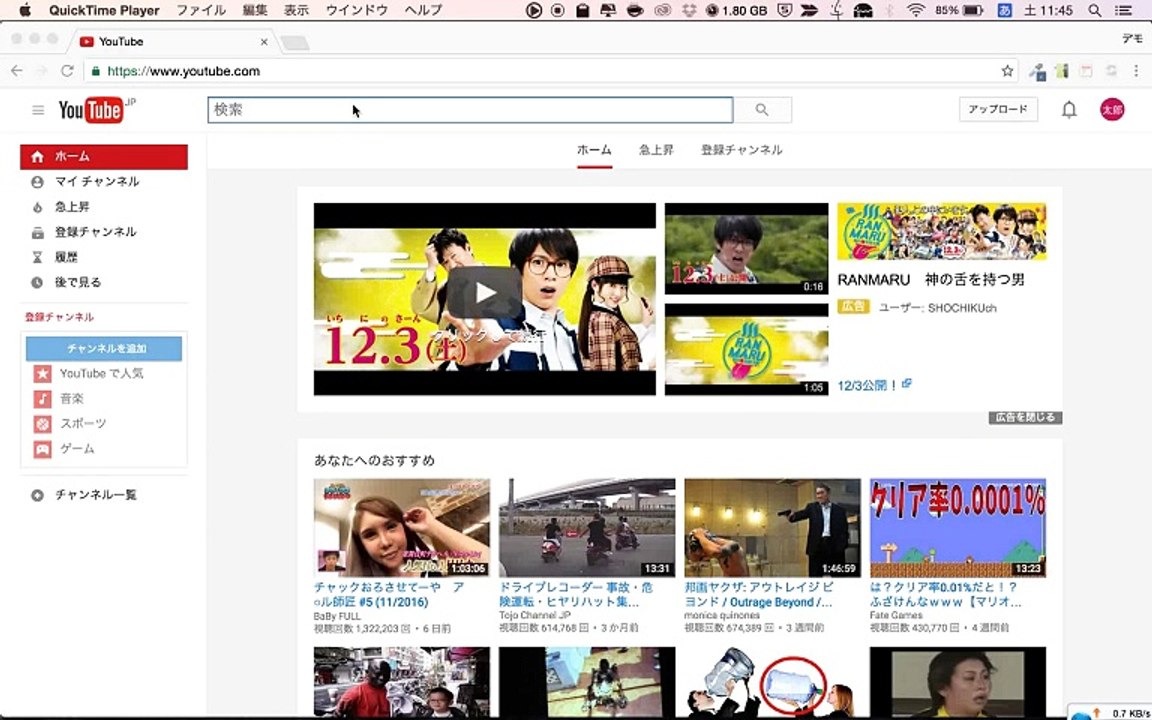Open the notifications bell

coord(1069,109)
